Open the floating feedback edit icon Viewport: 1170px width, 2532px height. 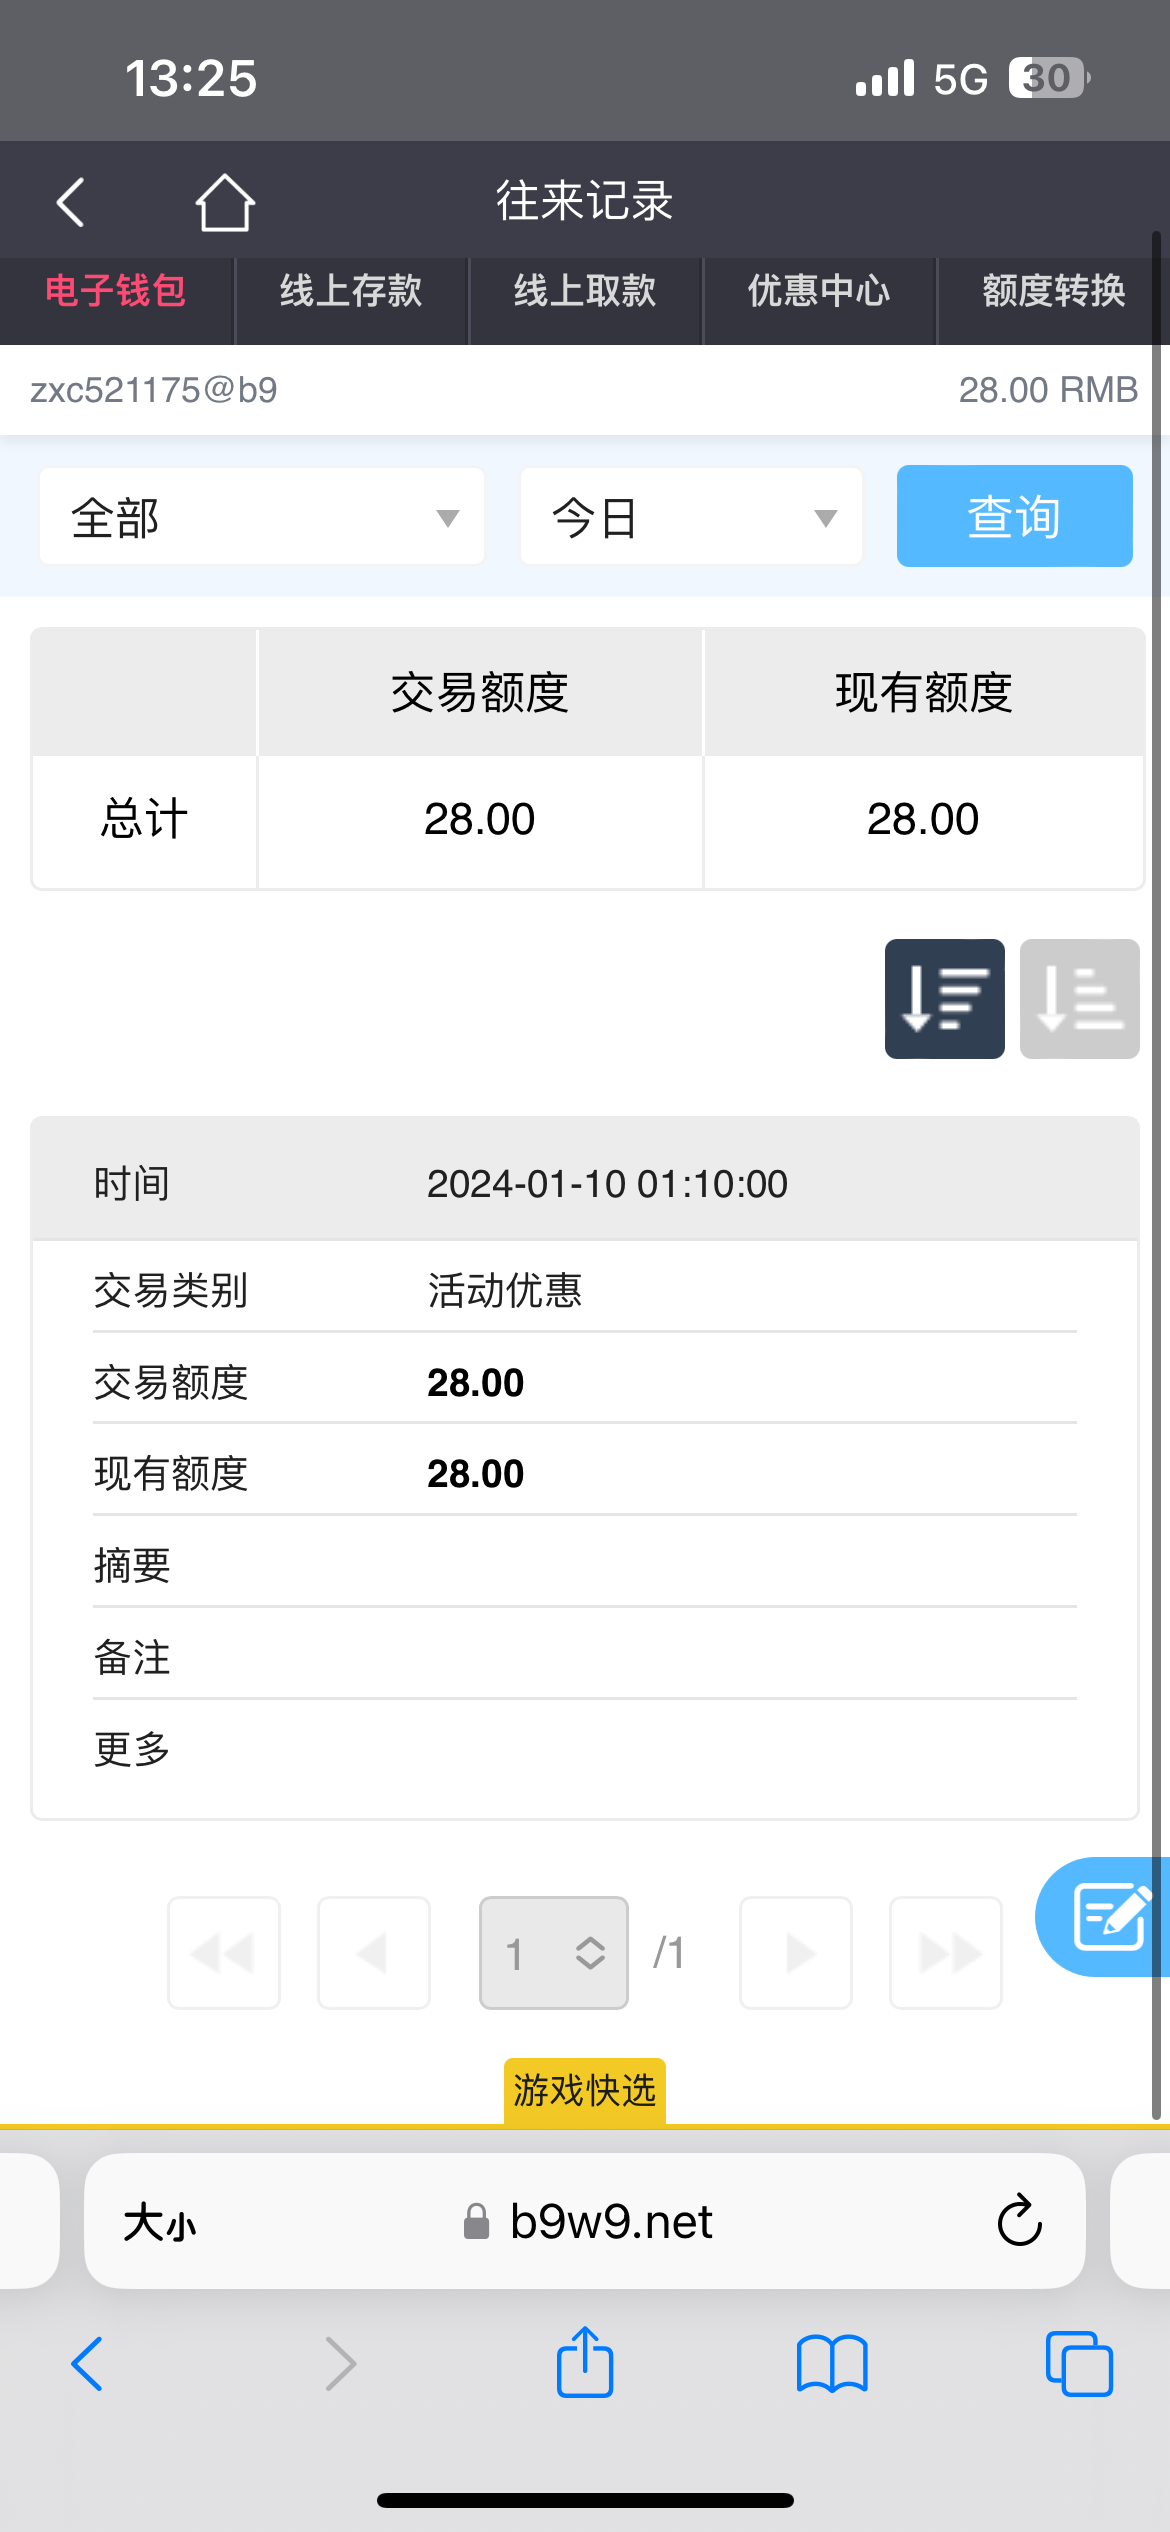(1107, 1916)
